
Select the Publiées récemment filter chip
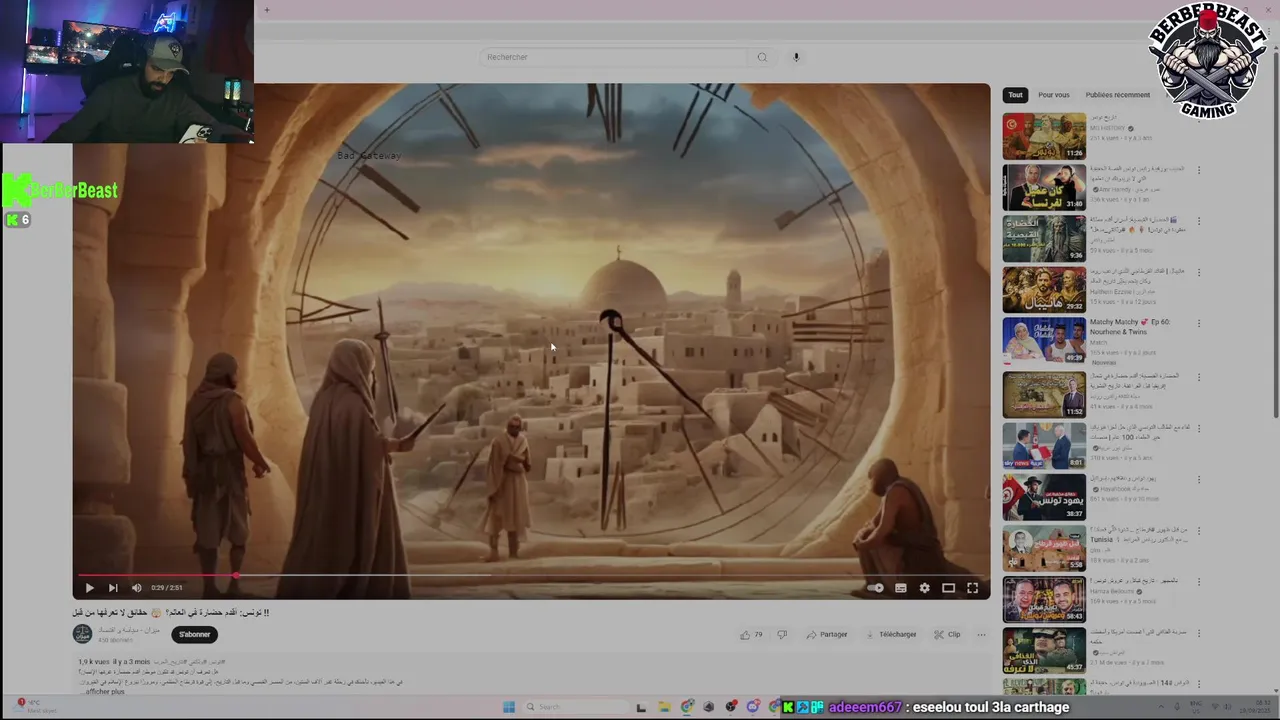tap(1118, 95)
